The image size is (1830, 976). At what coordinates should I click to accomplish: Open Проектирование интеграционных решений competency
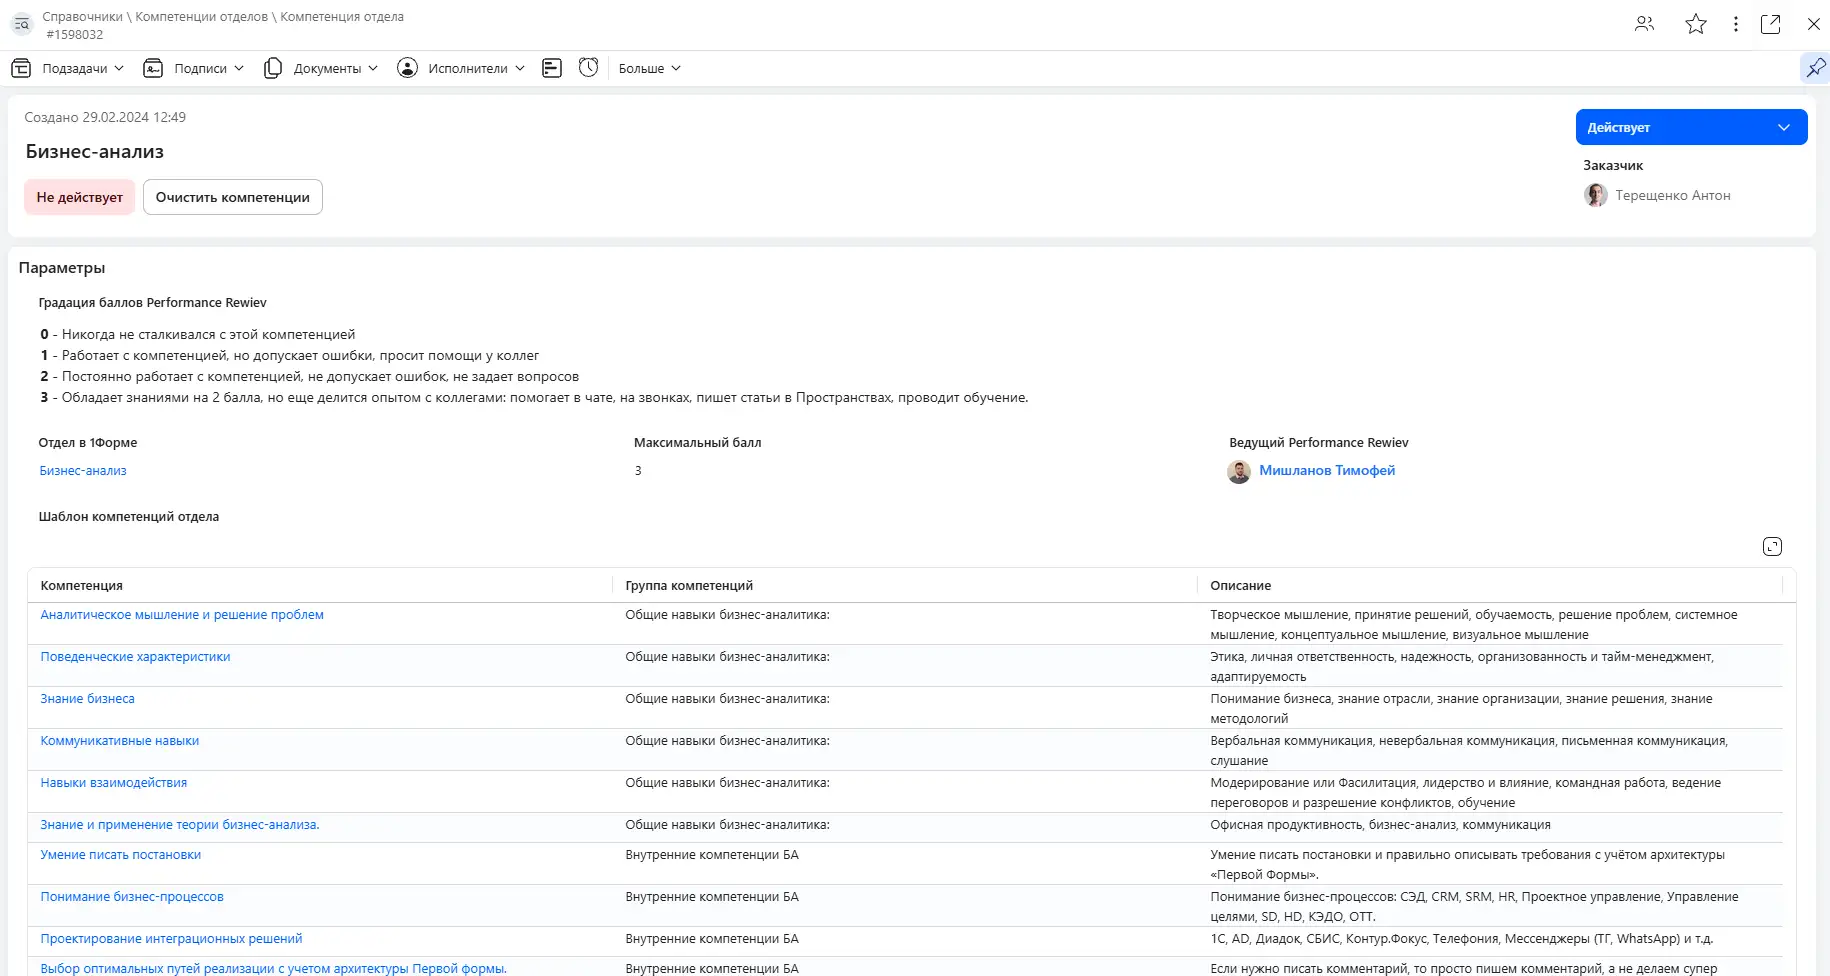click(x=171, y=939)
